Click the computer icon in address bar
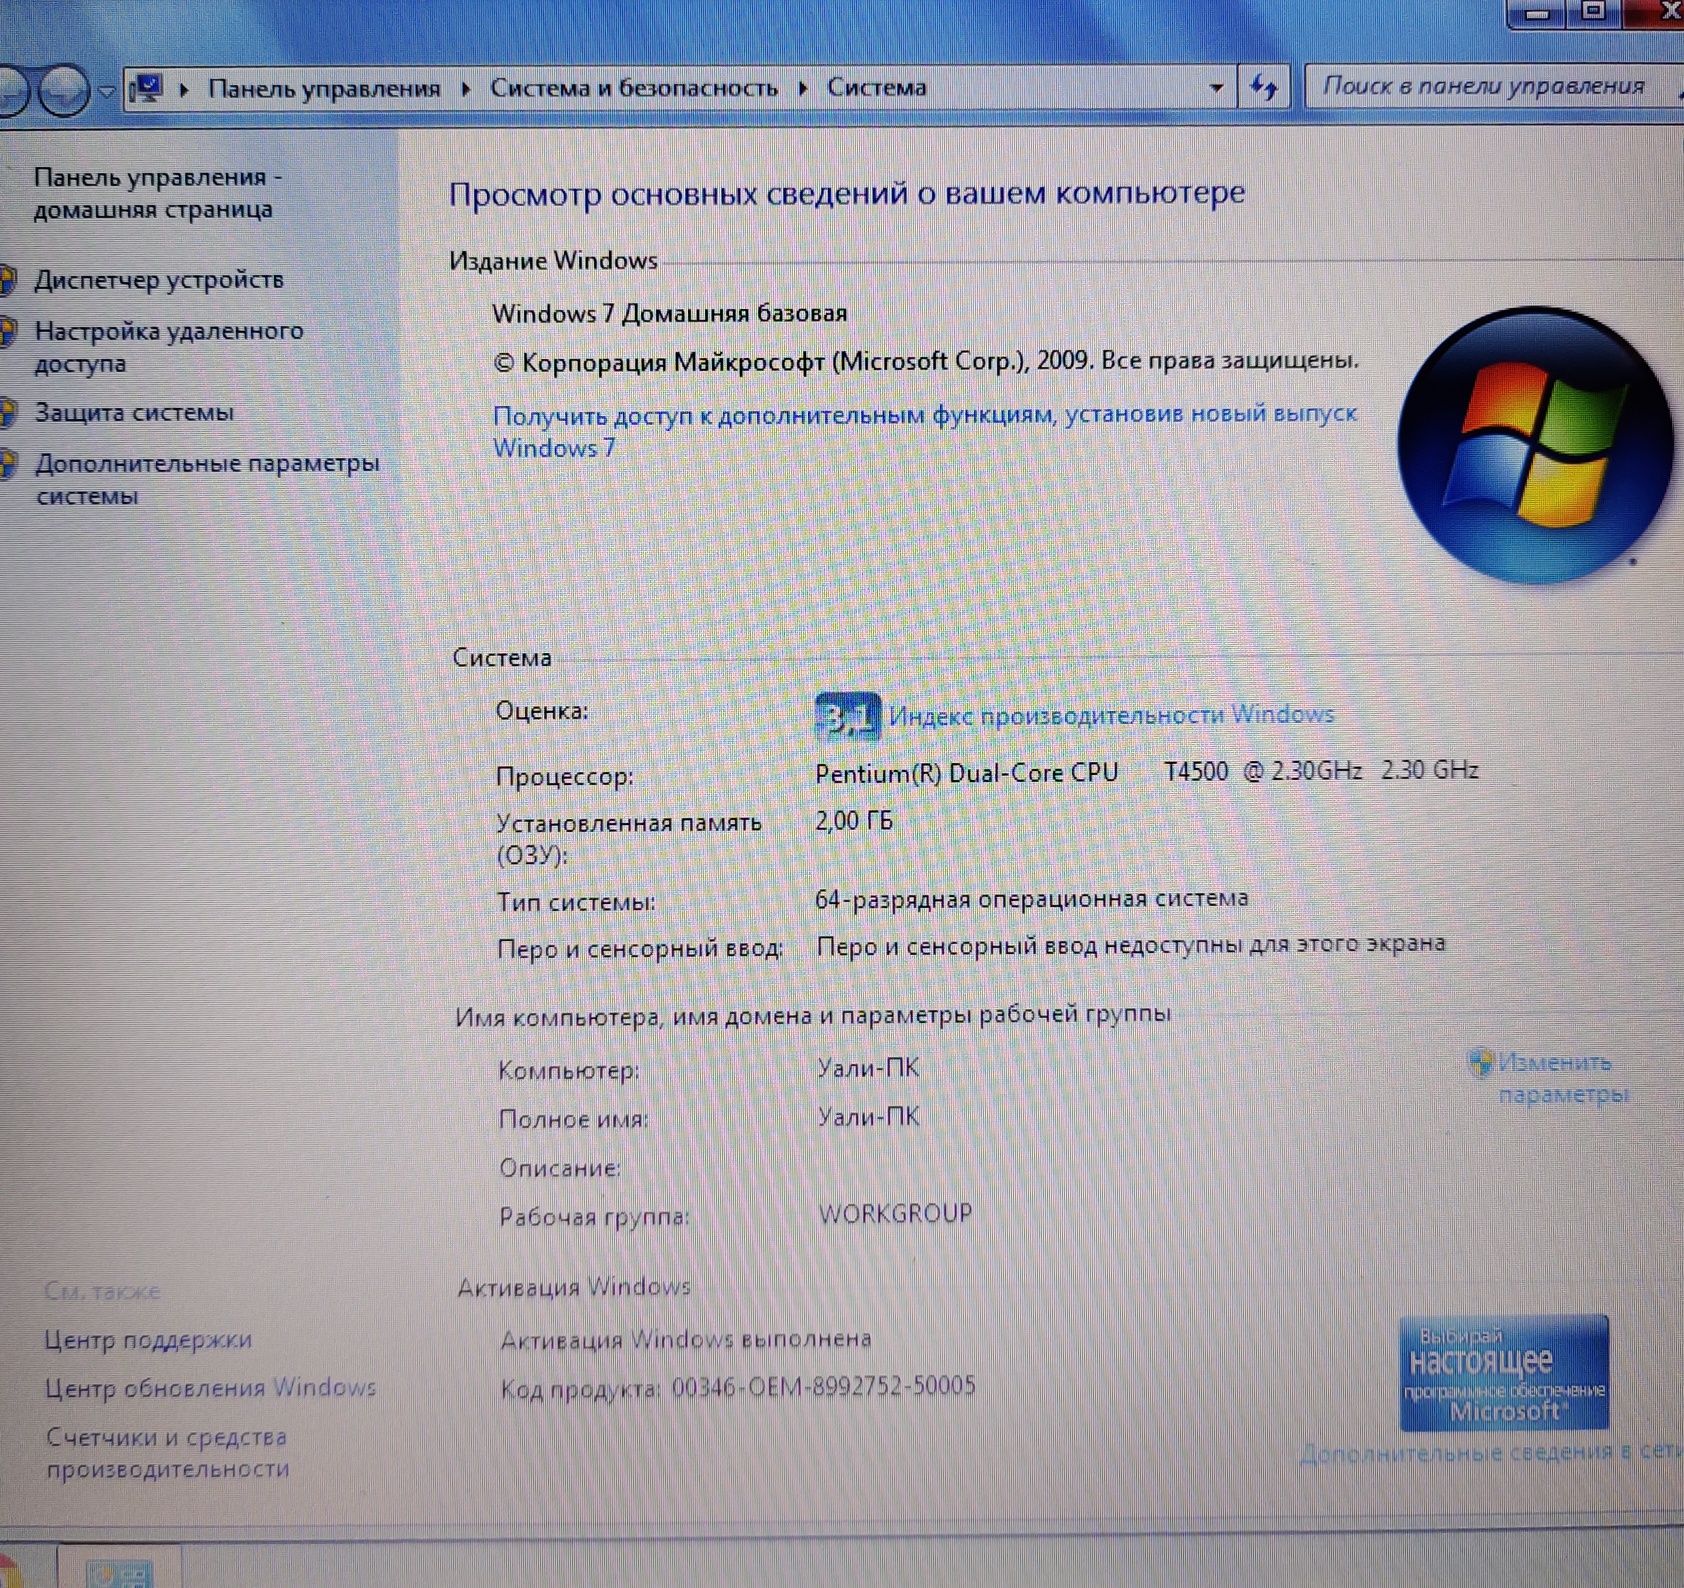 tap(147, 89)
